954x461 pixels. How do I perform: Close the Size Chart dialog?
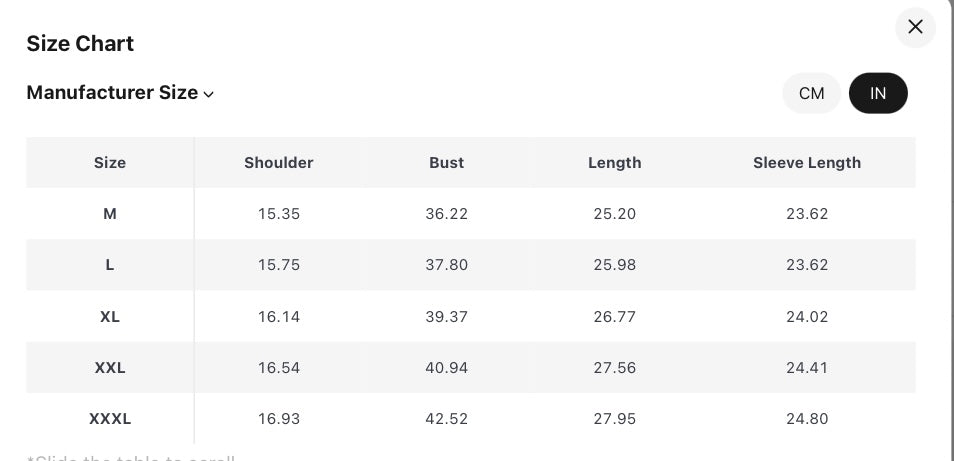(915, 27)
